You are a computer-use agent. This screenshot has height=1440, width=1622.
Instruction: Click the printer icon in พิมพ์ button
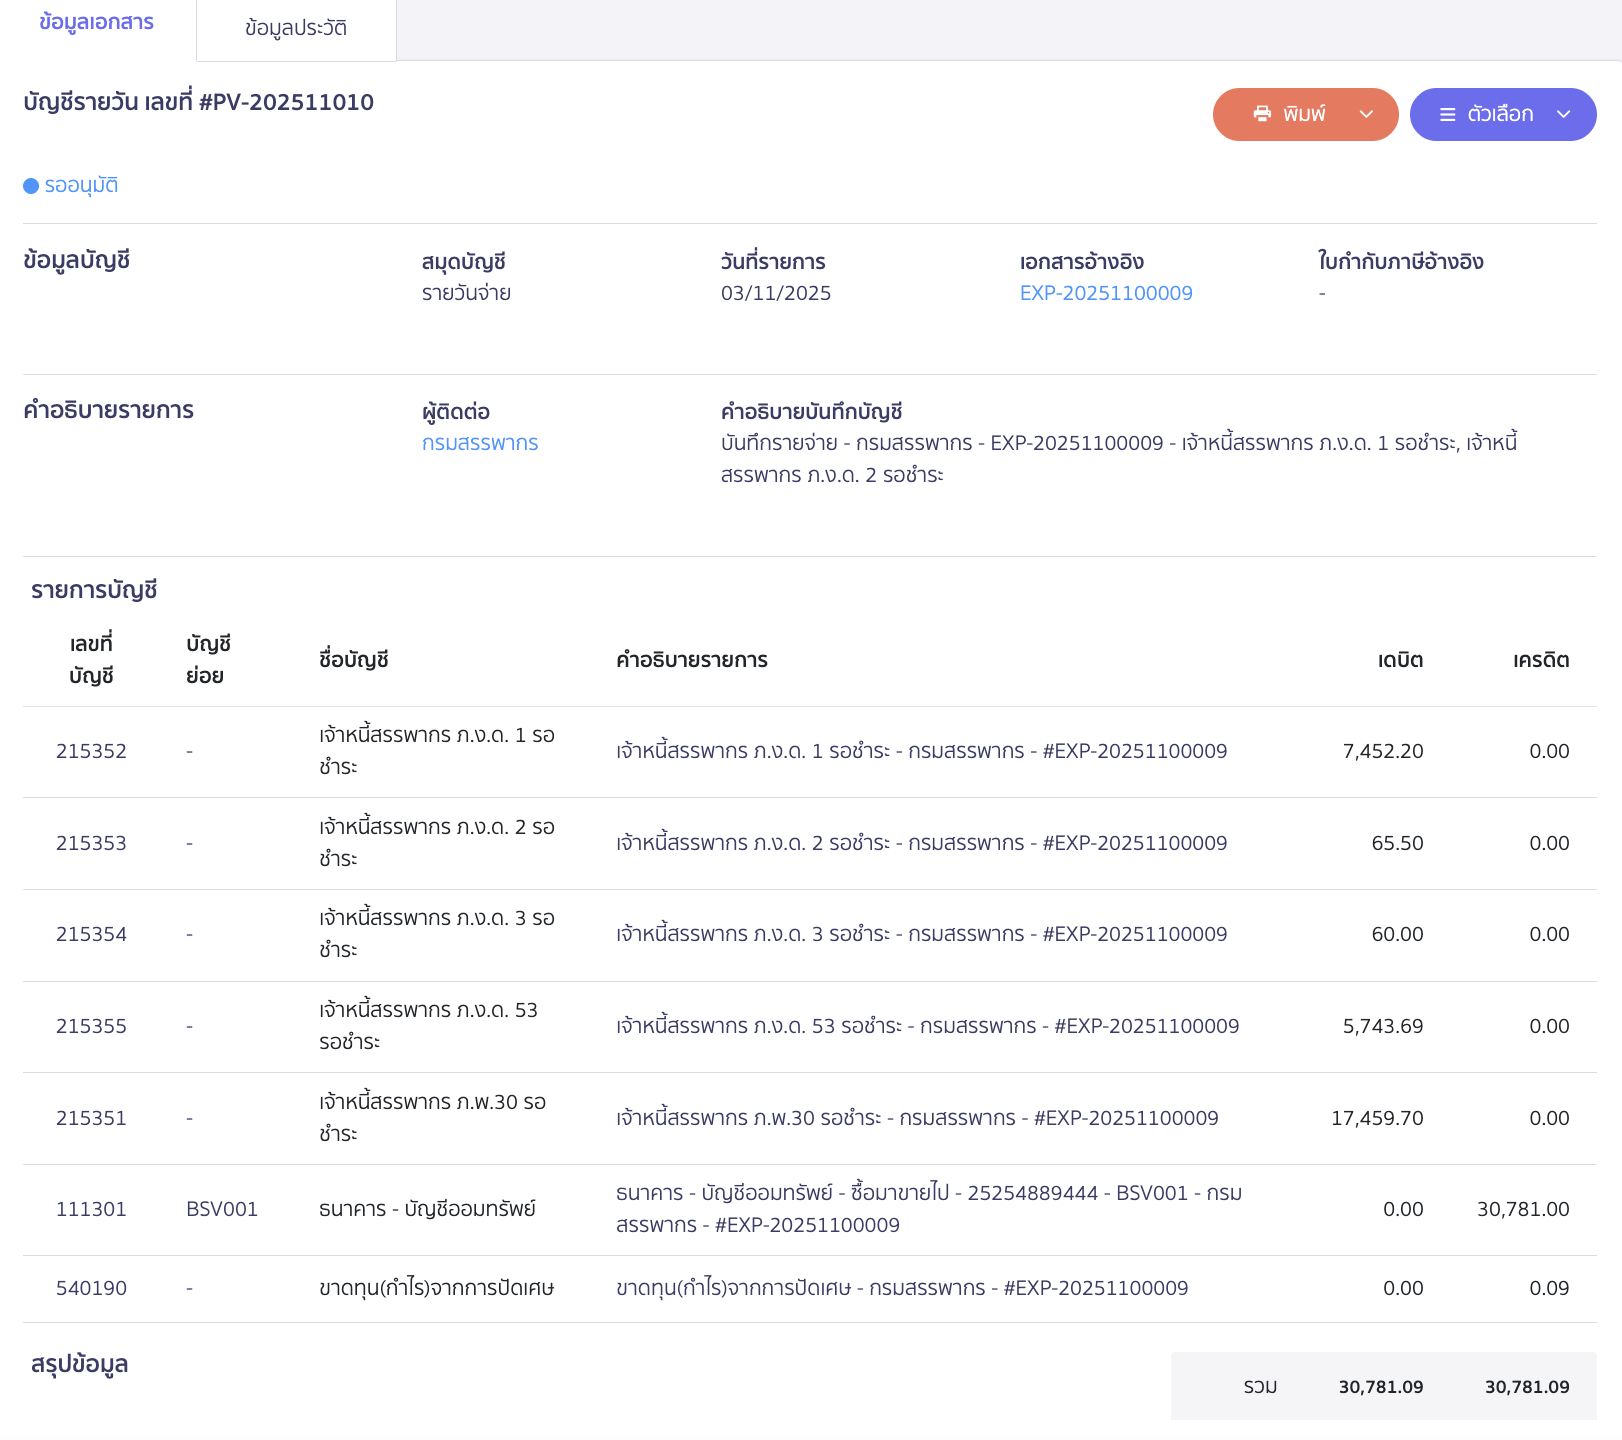coord(1262,114)
